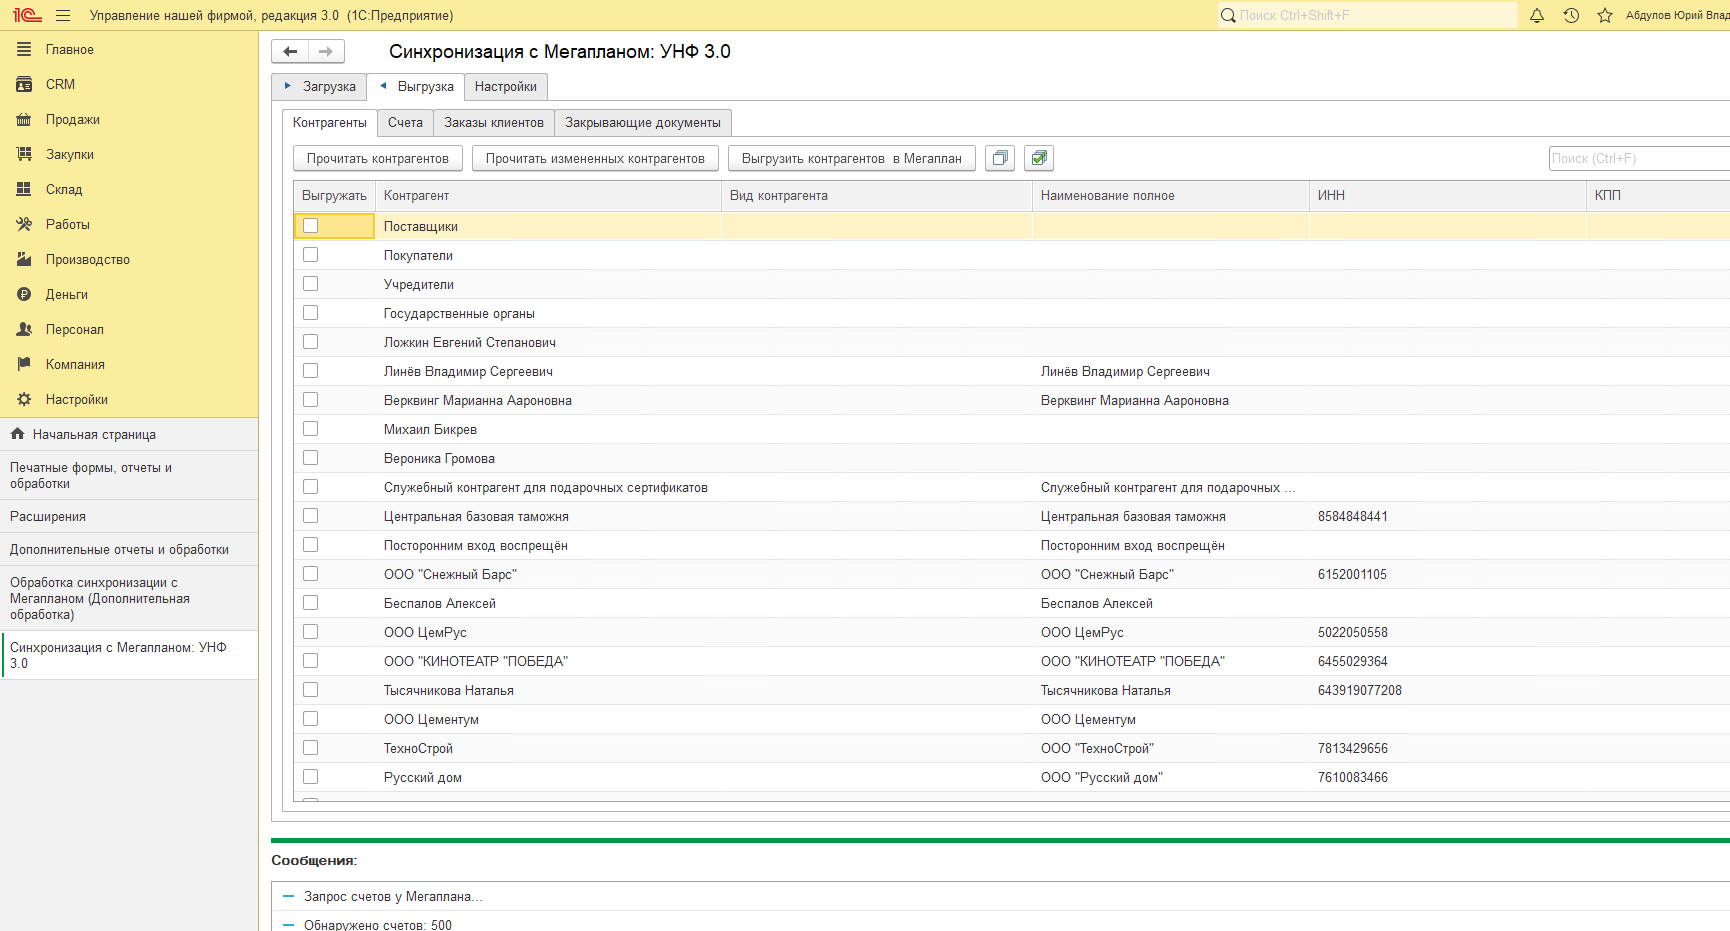The height and width of the screenshot is (931, 1730).
Task: Sort by the ИНН column header
Action: click(x=1331, y=196)
